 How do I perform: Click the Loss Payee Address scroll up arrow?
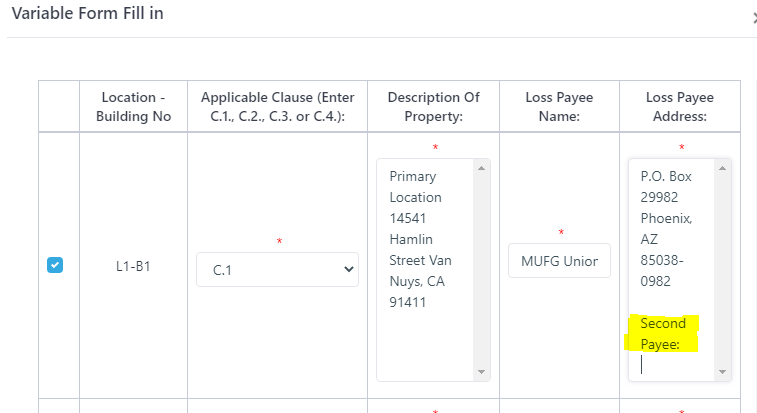(723, 167)
